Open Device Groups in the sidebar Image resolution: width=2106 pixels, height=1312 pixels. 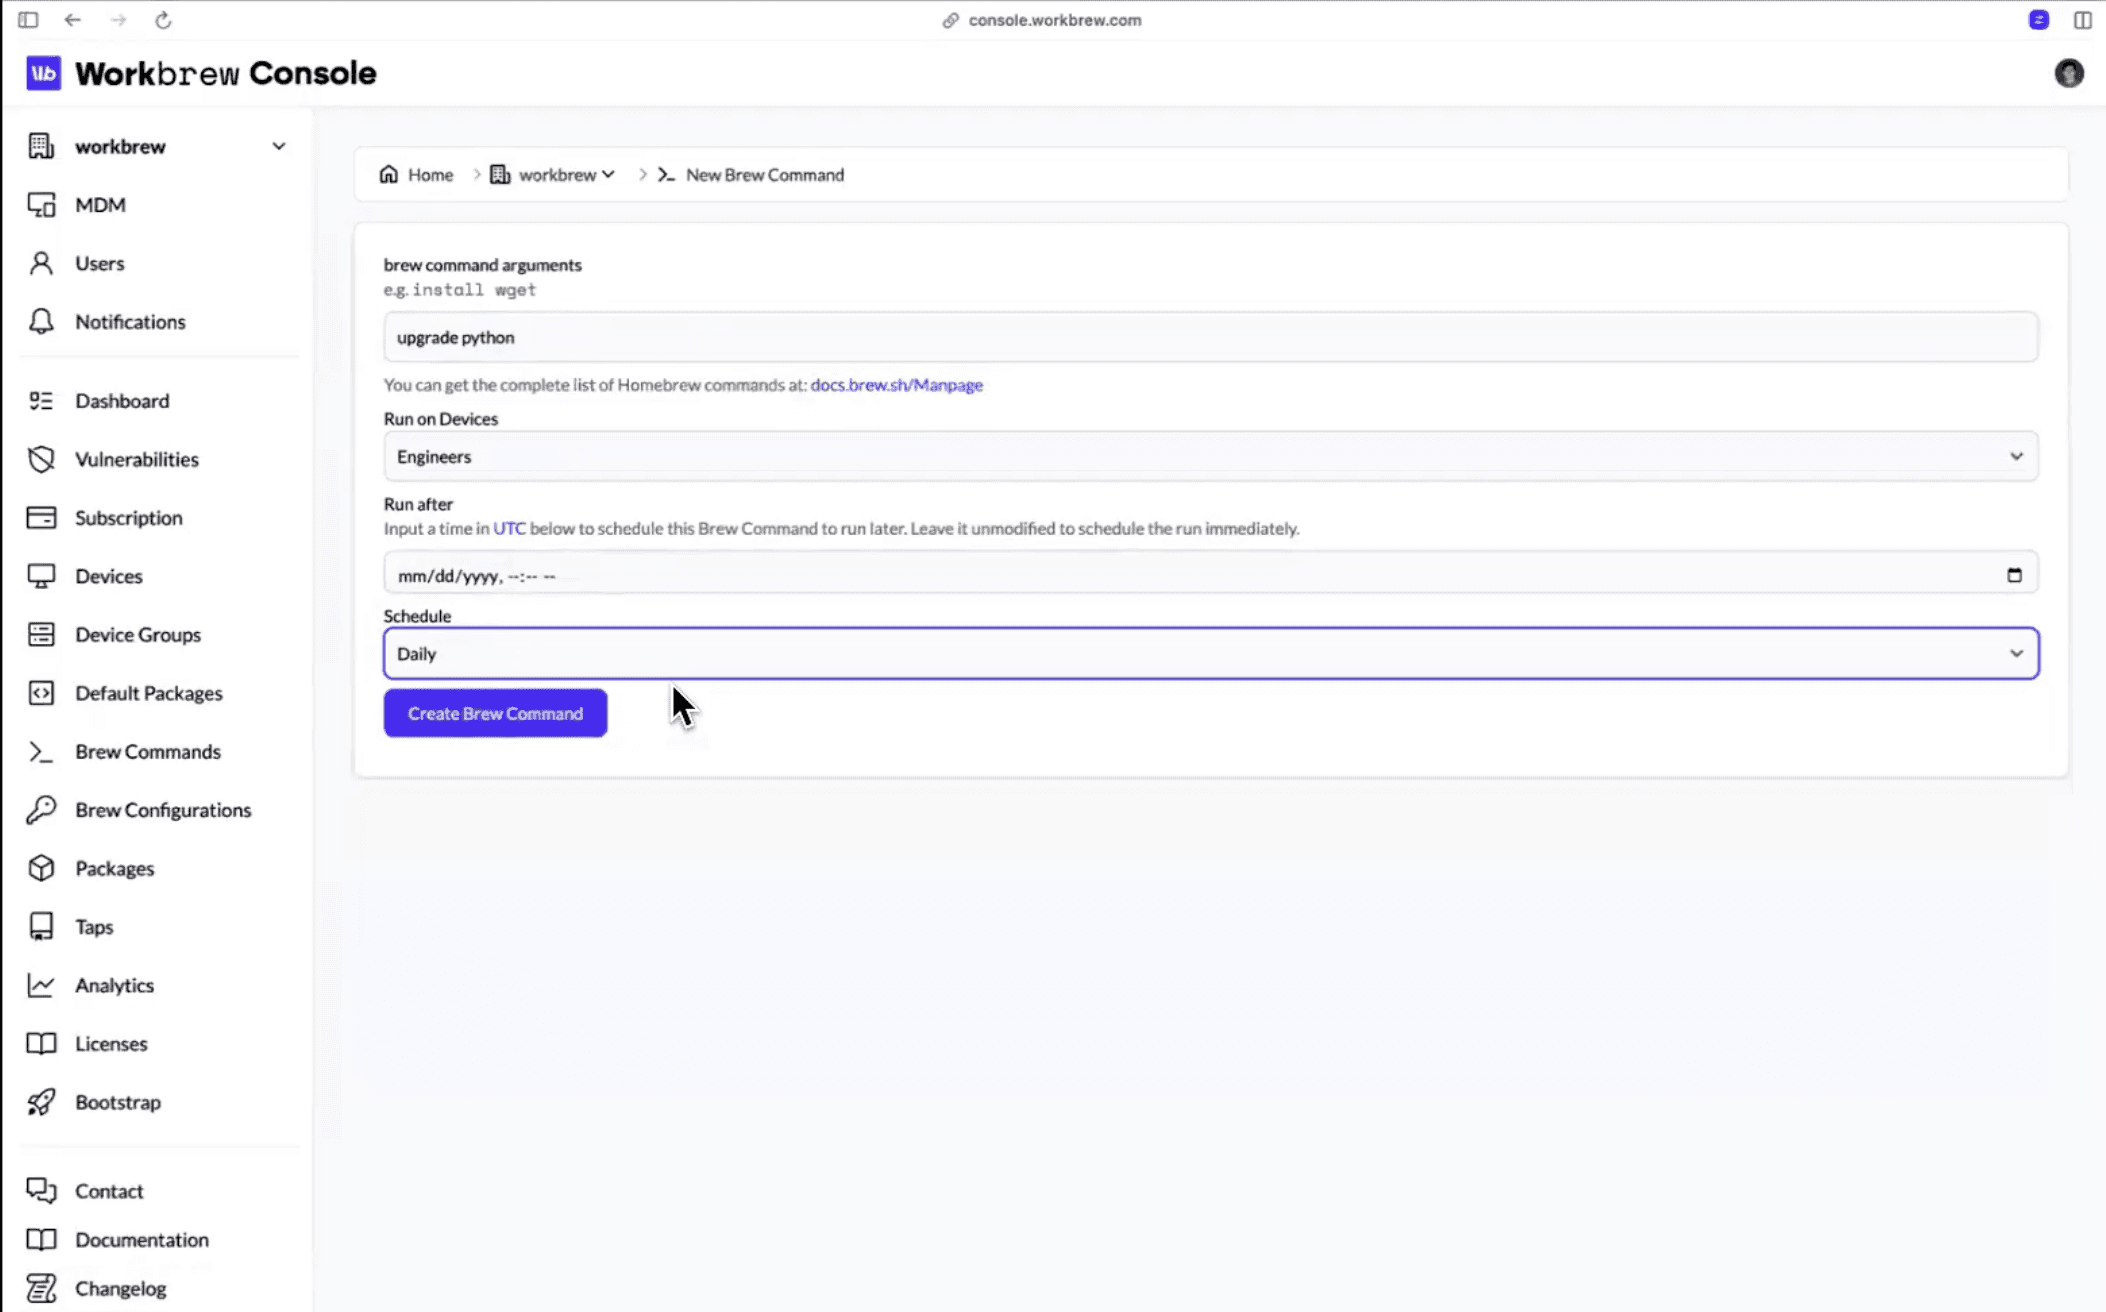click(x=137, y=635)
